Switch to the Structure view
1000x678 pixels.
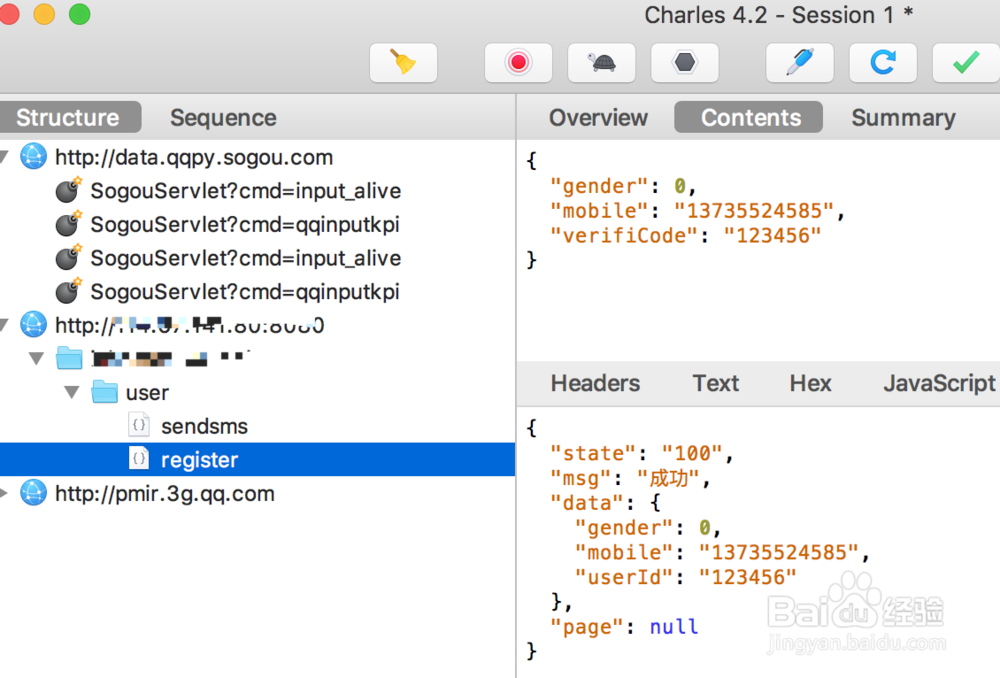[68, 117]
